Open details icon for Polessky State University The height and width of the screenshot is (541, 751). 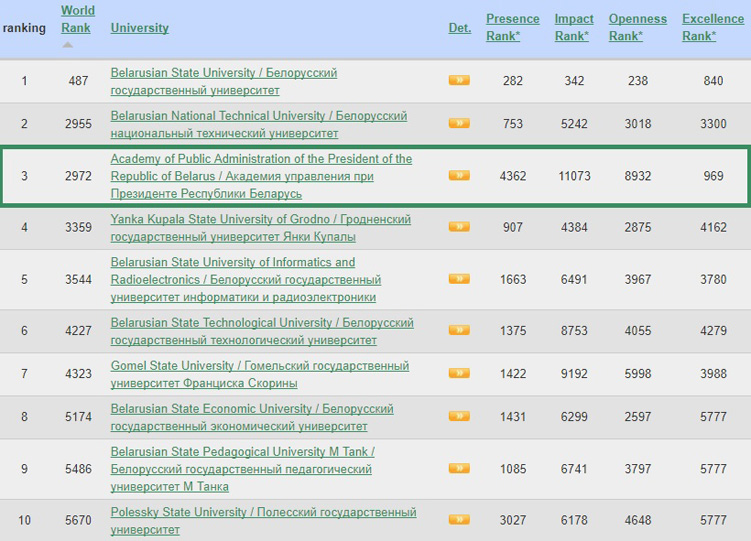tap(459, 519)
